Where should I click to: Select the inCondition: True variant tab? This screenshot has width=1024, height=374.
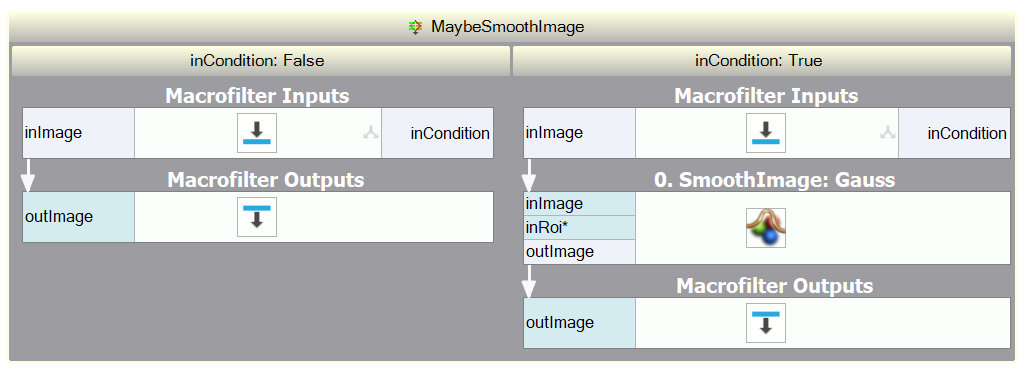[762, 61]
